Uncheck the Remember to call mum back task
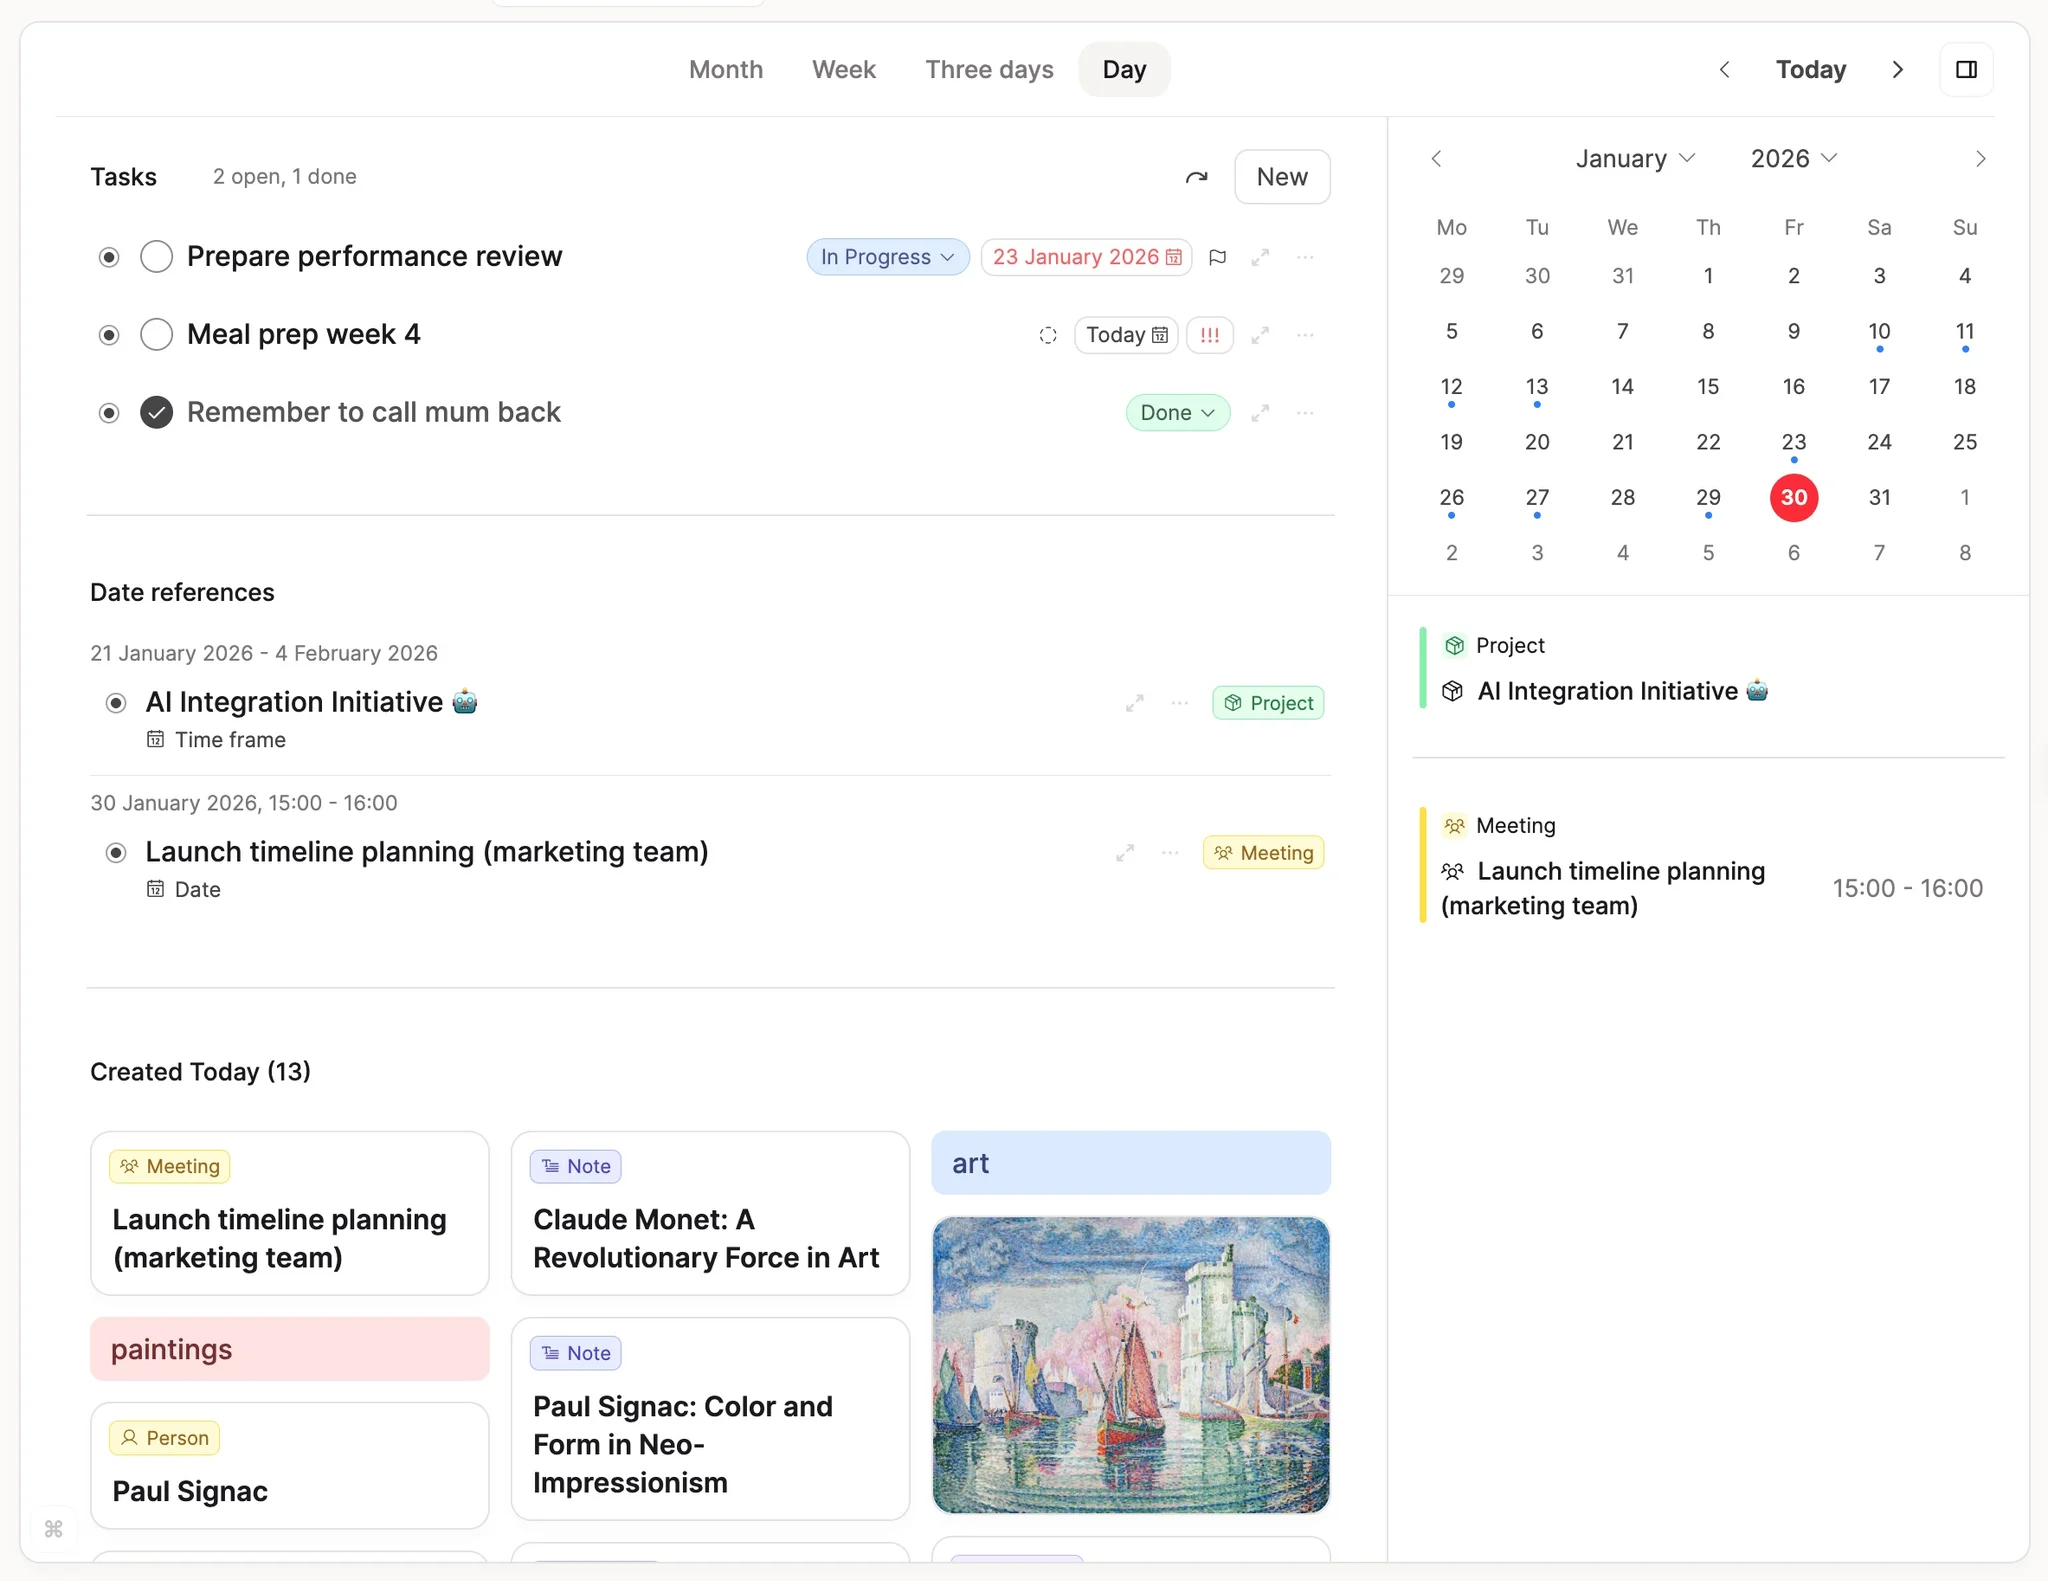 (156, 412)
